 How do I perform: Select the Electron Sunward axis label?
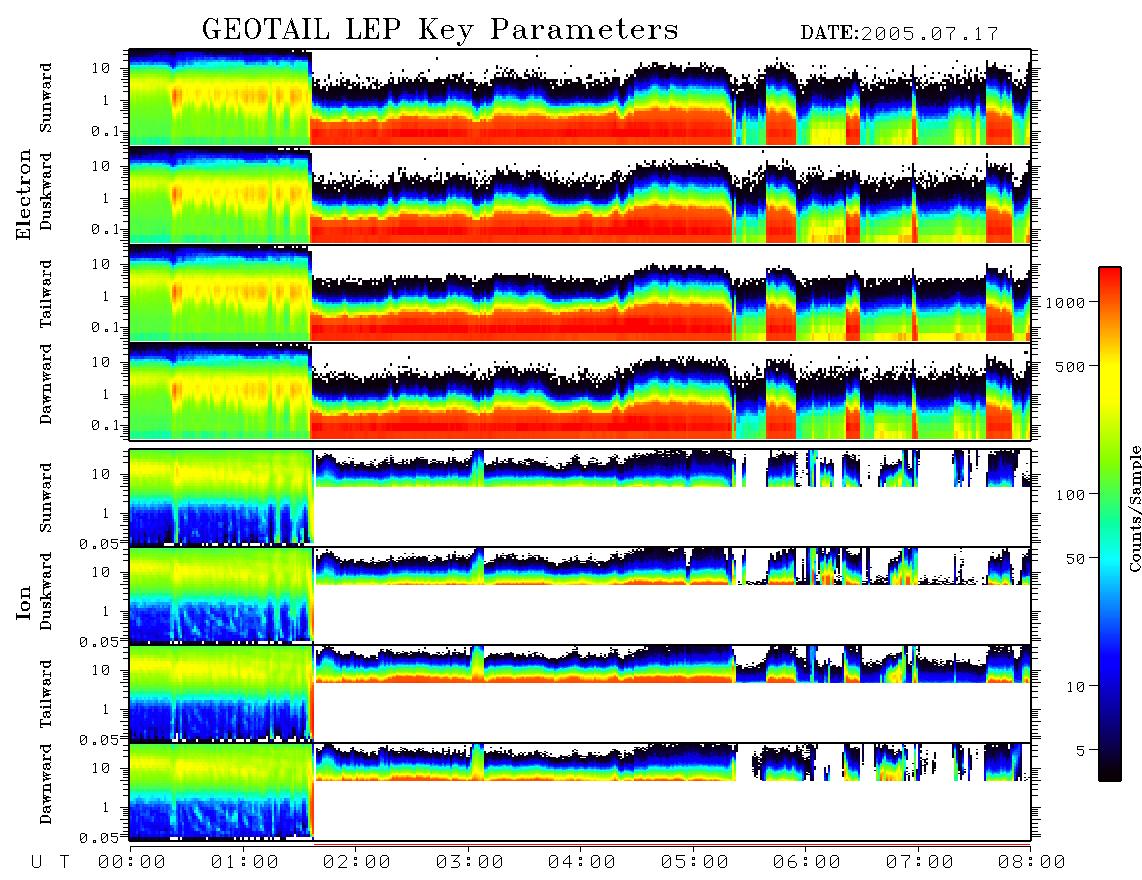click(46, 98)
